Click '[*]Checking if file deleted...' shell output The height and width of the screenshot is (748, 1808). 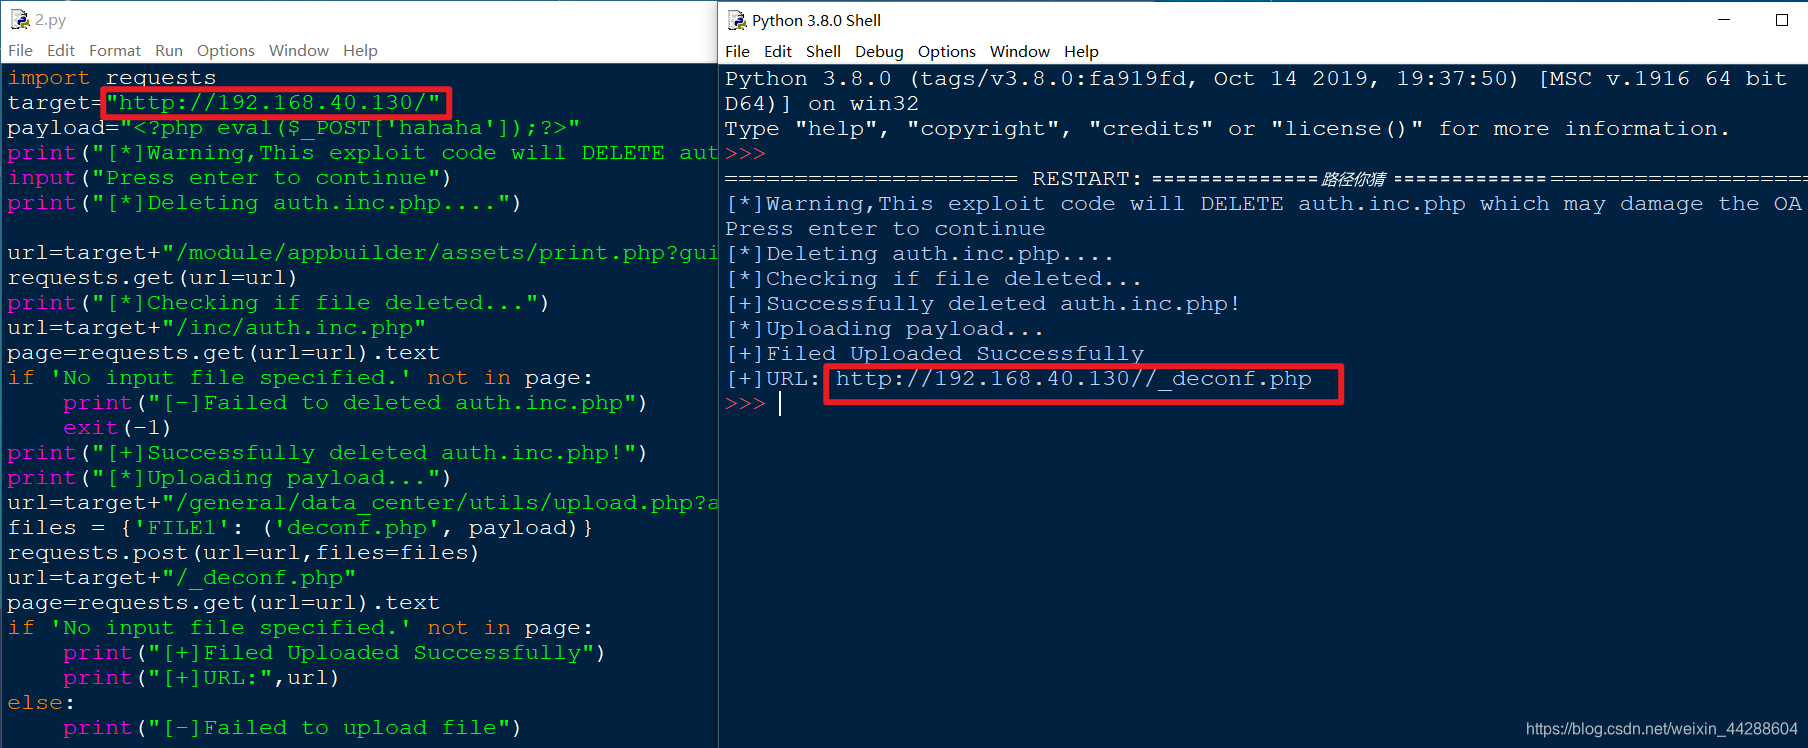click(x=933, y=278)
